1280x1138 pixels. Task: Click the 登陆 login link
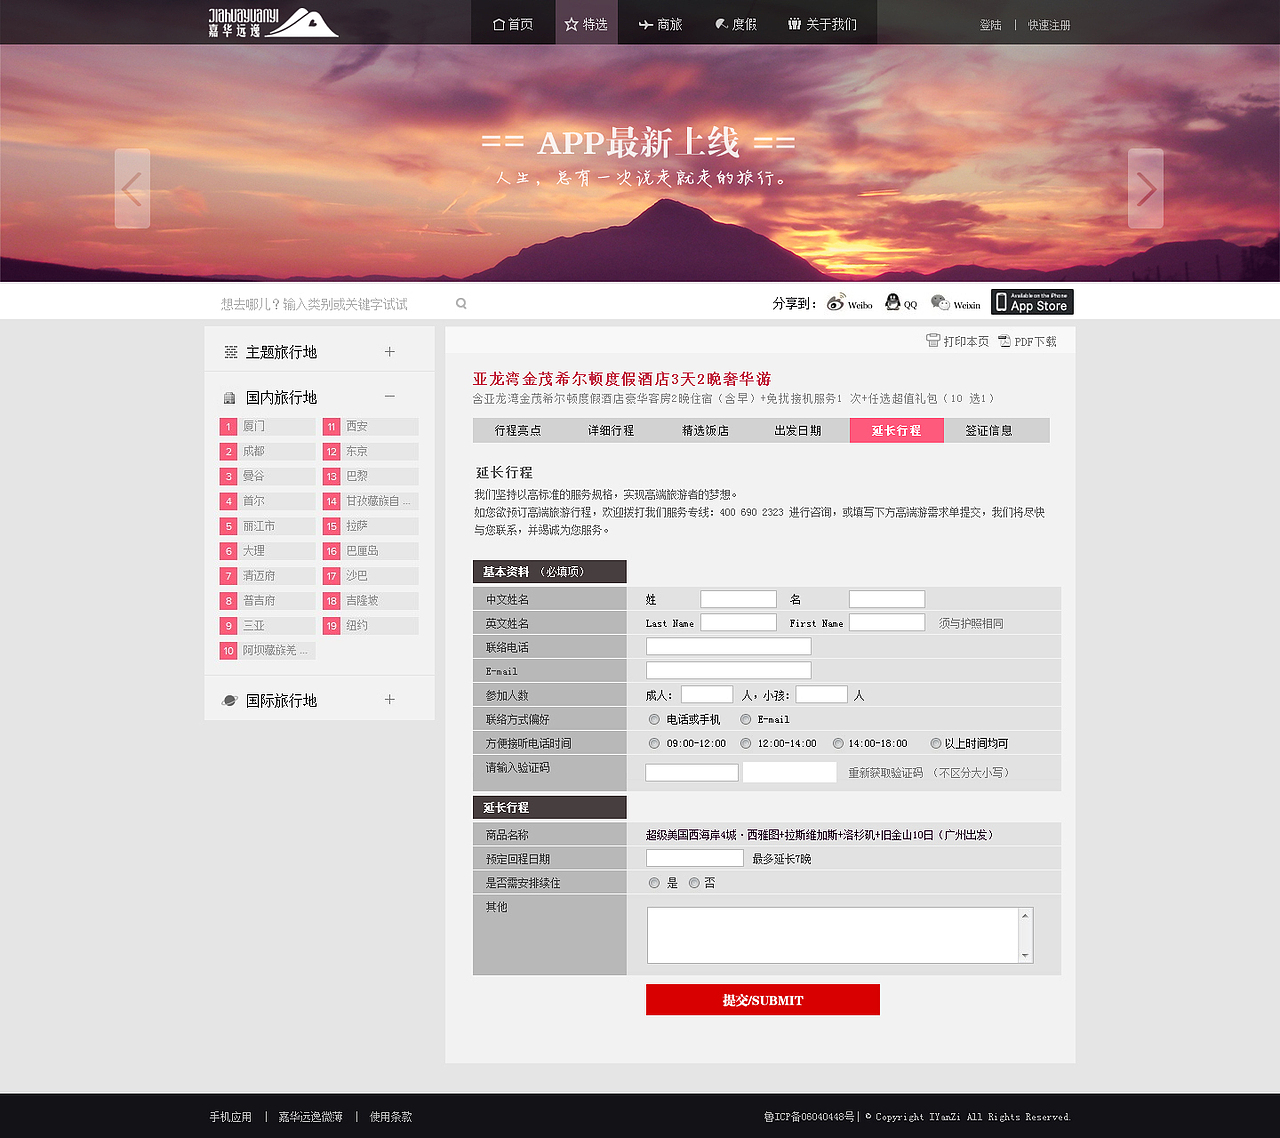click(991, 25)
